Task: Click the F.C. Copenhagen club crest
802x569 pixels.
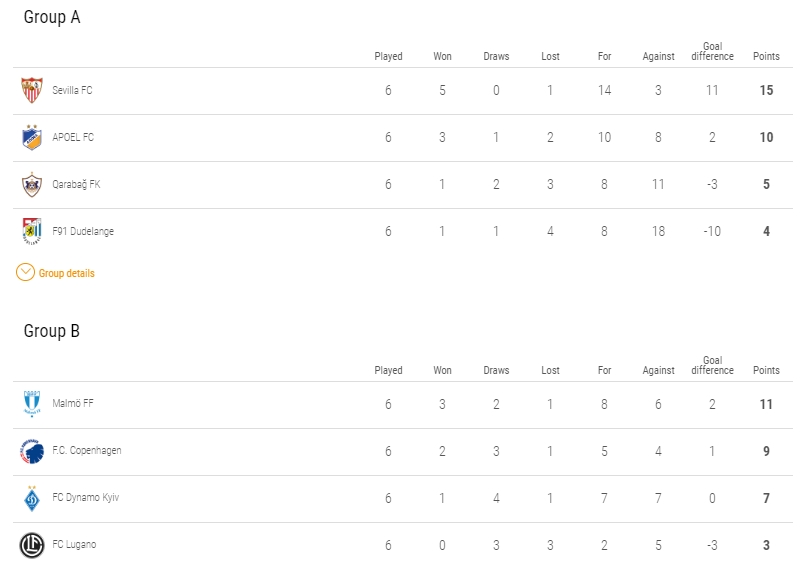Action: click(x=32, y=451)
